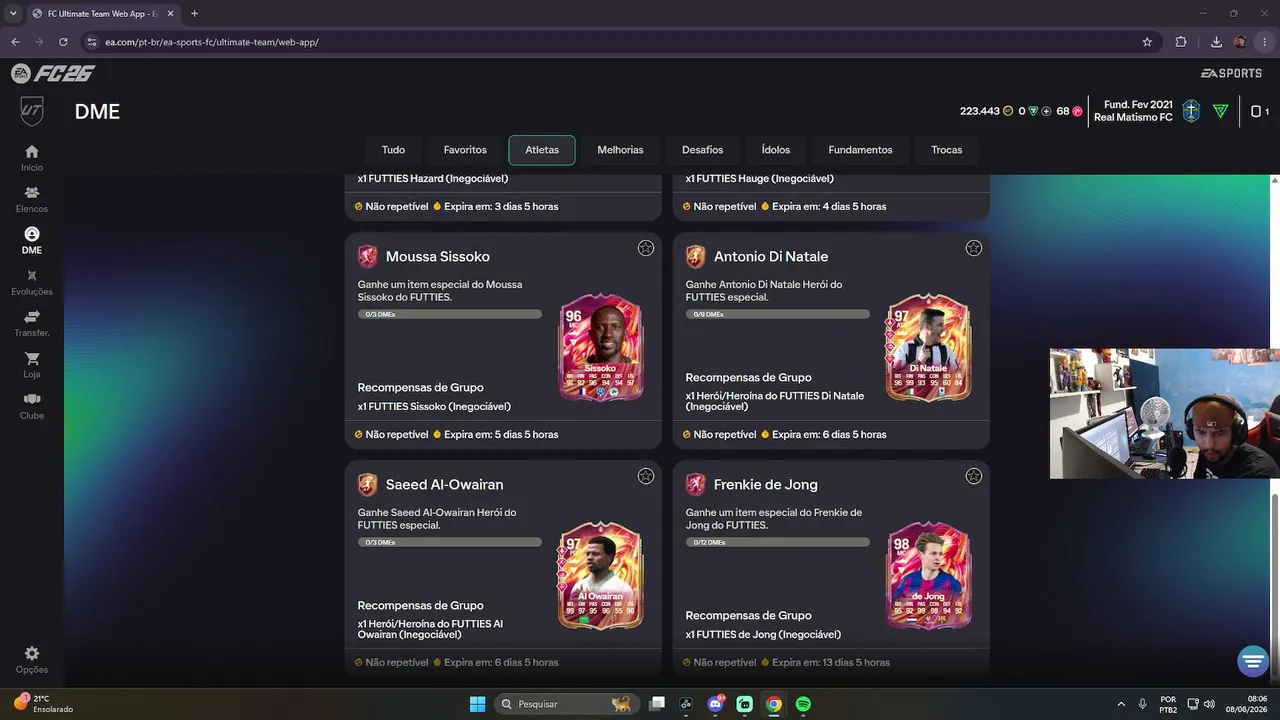Favorite the Saeed Al-Owairan challenge
Image resolution: width=1280 pixels, height=720 pixels.
(x=646, y=476)
